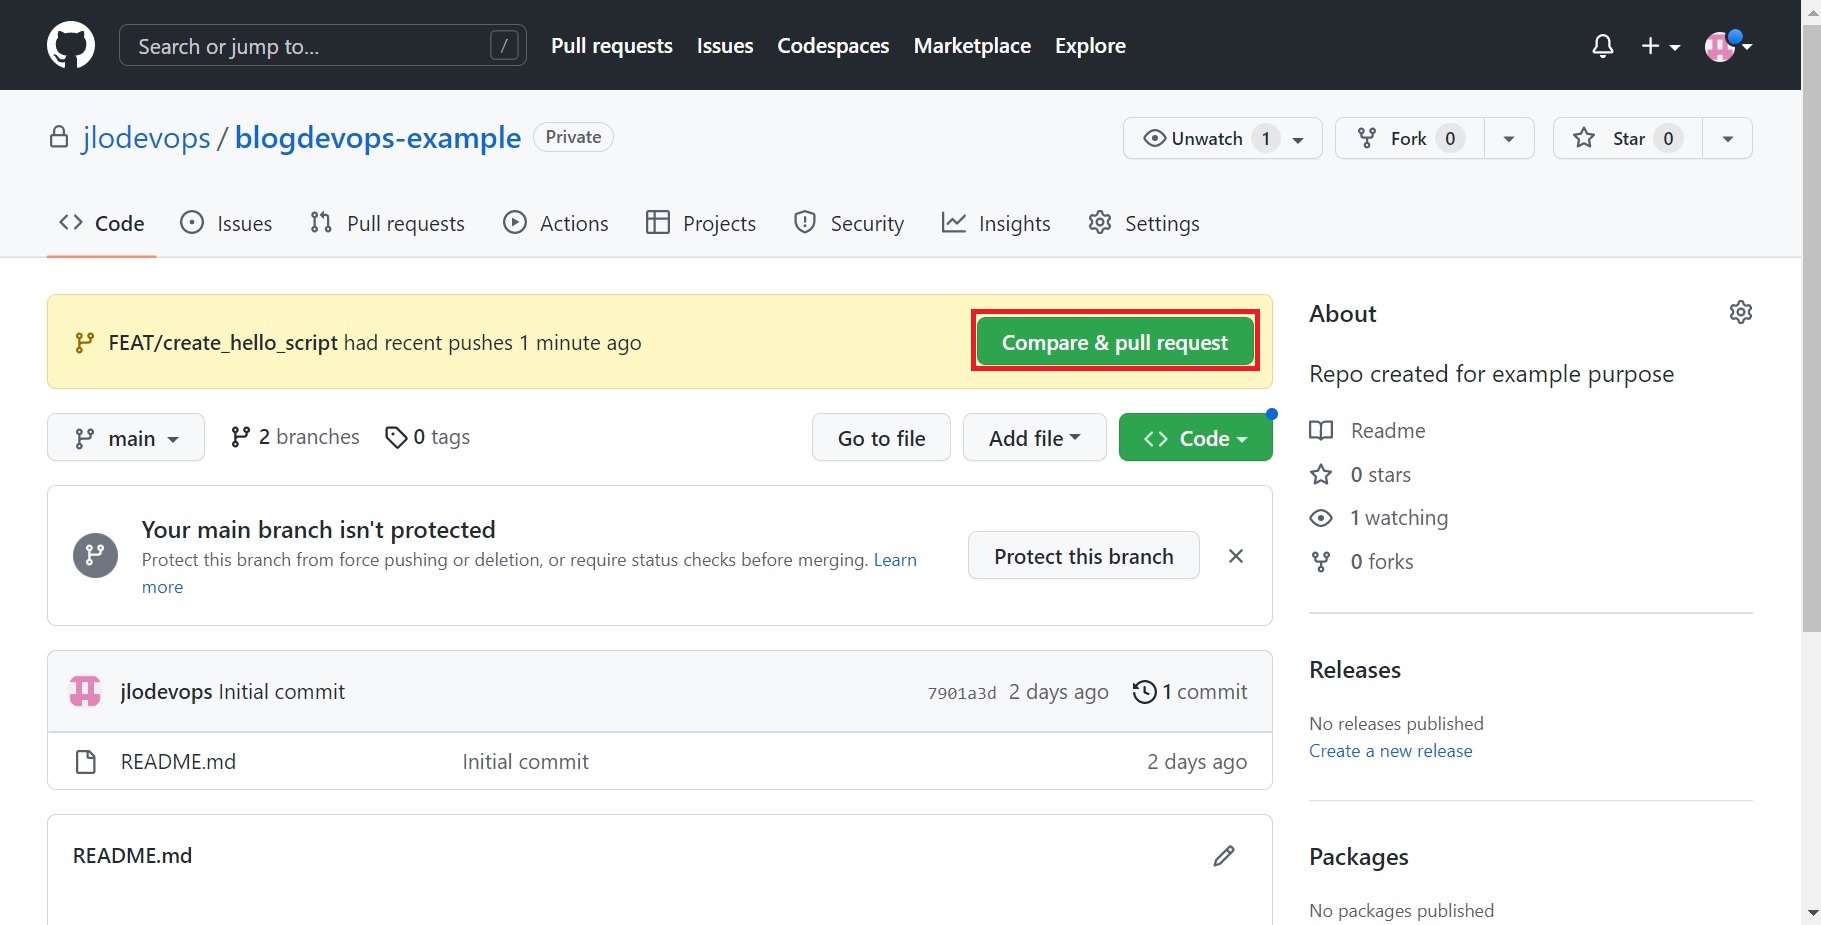Open commit hash 7901a3d
The height and width of the screenshot is (925, 1821).
point(962,693)
